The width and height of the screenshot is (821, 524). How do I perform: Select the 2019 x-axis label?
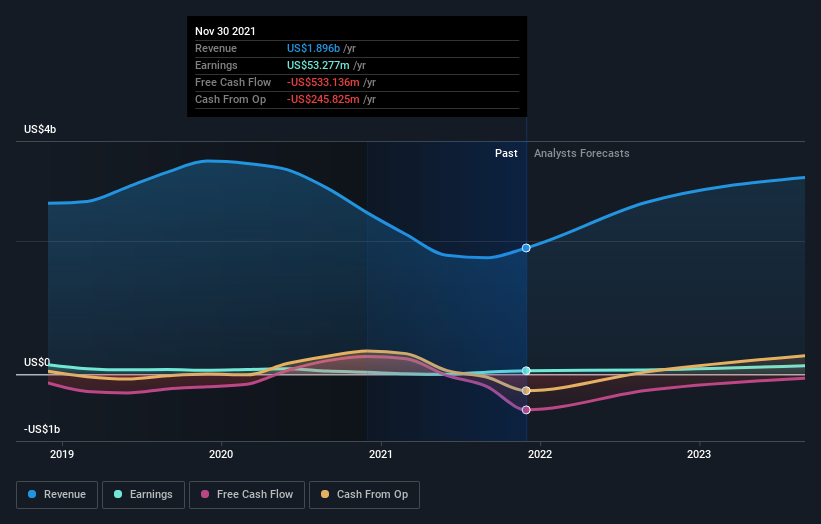pos(62,454)
